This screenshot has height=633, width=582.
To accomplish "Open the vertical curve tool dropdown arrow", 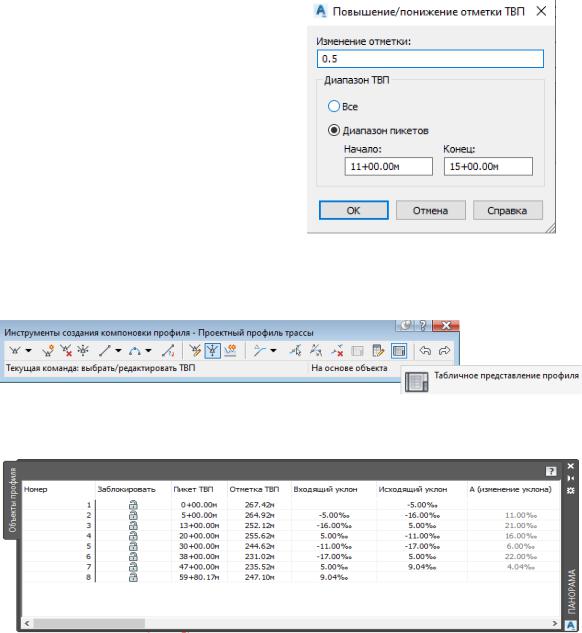I will [148, 350].
